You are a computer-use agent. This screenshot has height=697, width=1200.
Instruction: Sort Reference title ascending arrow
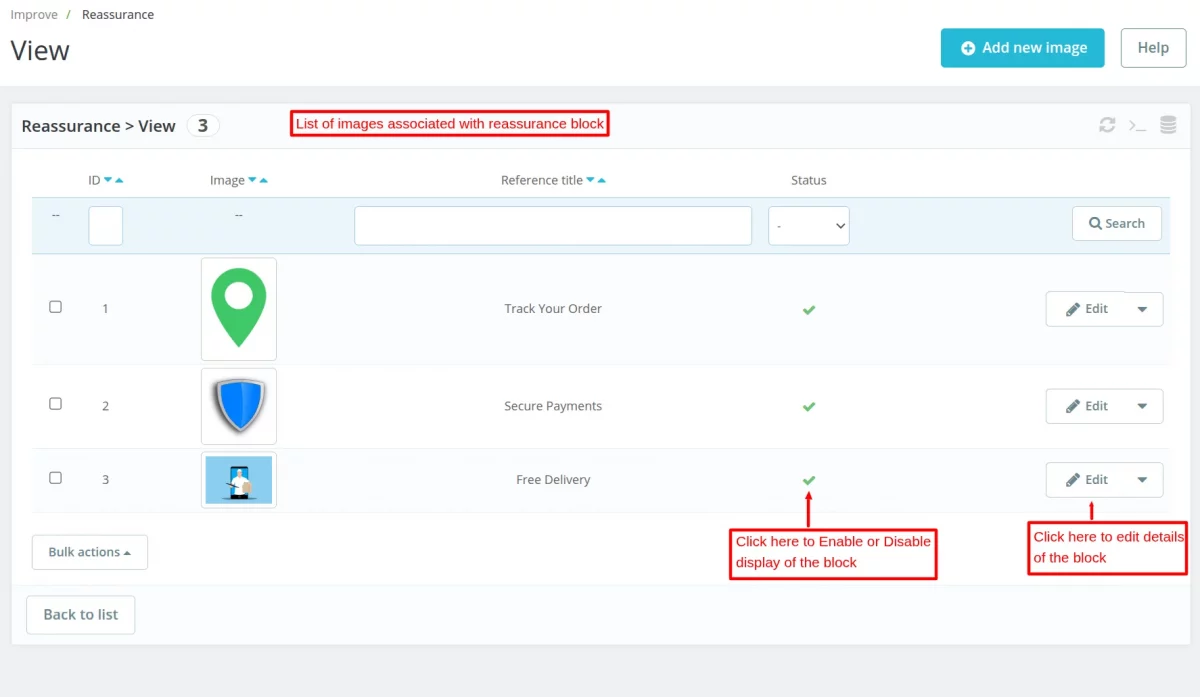pyautogui.click(x=601, y=180)
